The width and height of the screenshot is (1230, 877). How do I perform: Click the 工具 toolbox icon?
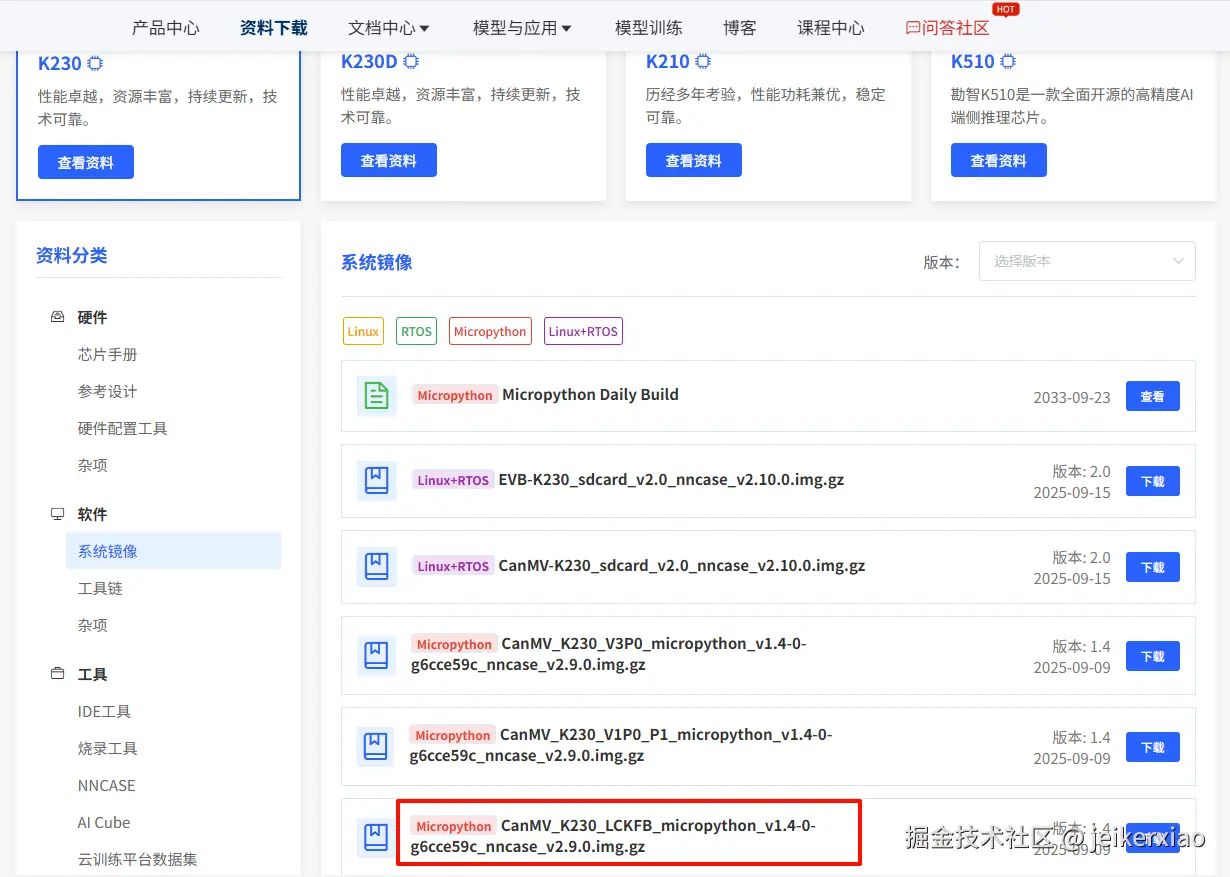(x=58, y=674)
